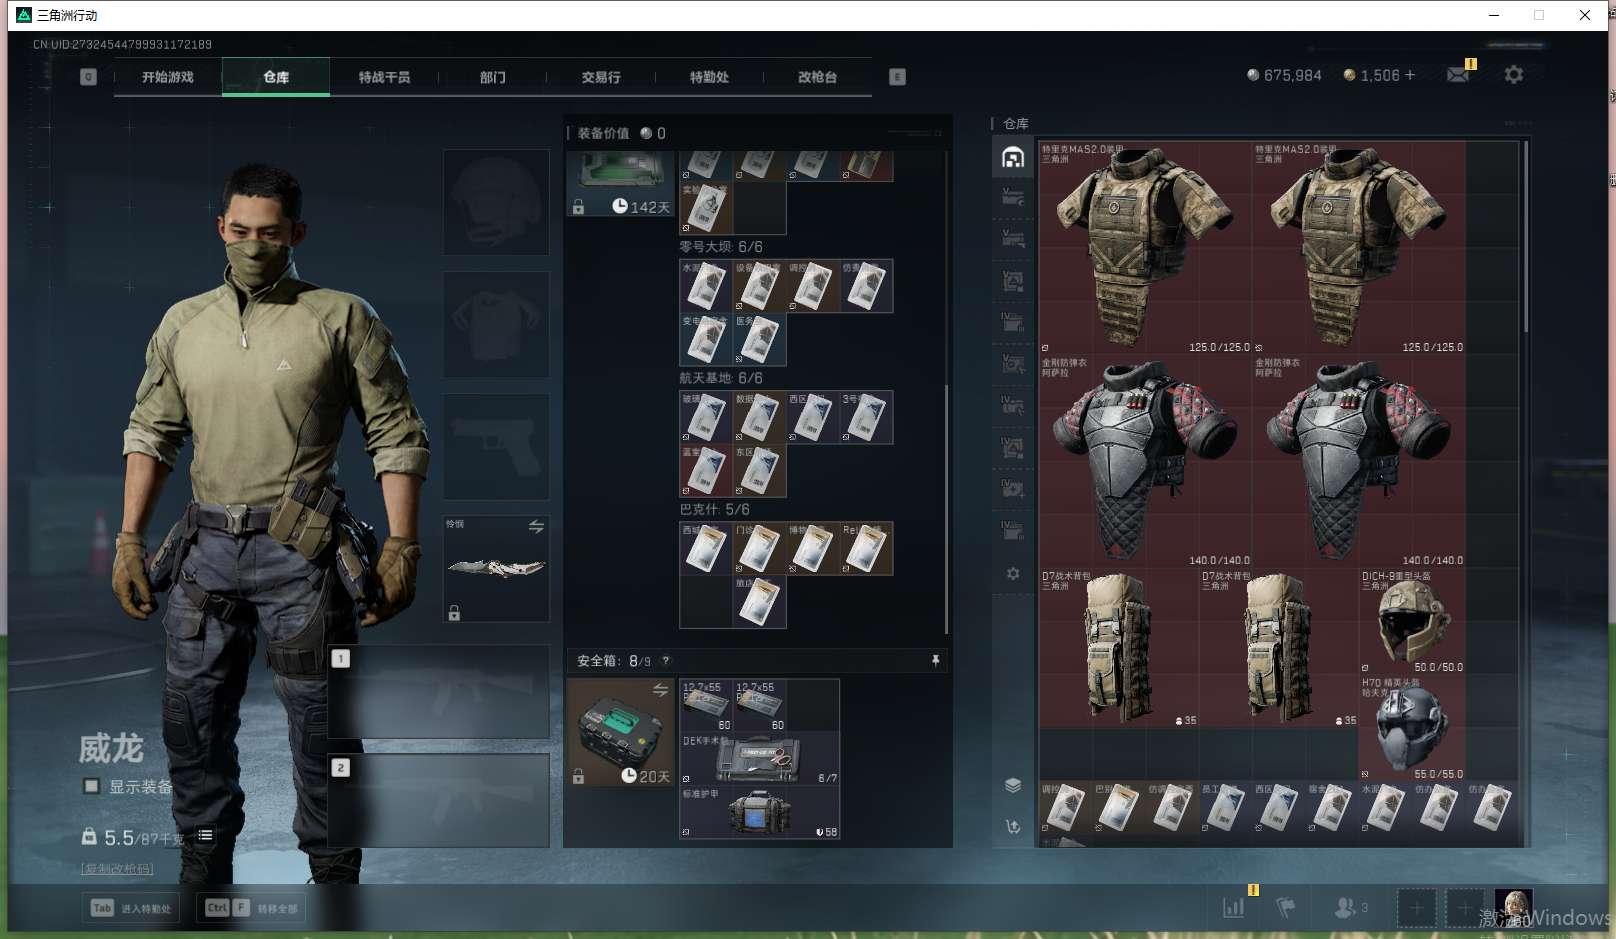Image resolution: width=1616 pixels, height=939 pixels.
Task: Open the 部门 tab
Action: (492, 77)
